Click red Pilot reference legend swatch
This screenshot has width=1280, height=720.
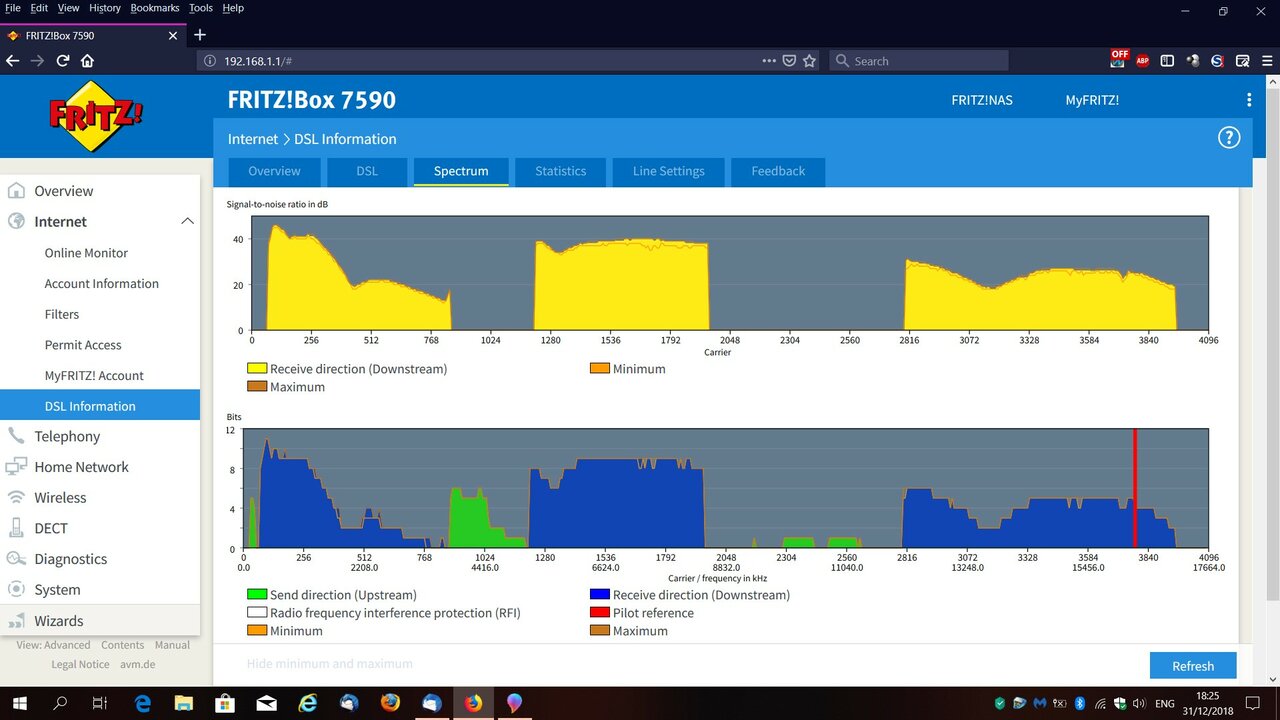coord(600,613)
